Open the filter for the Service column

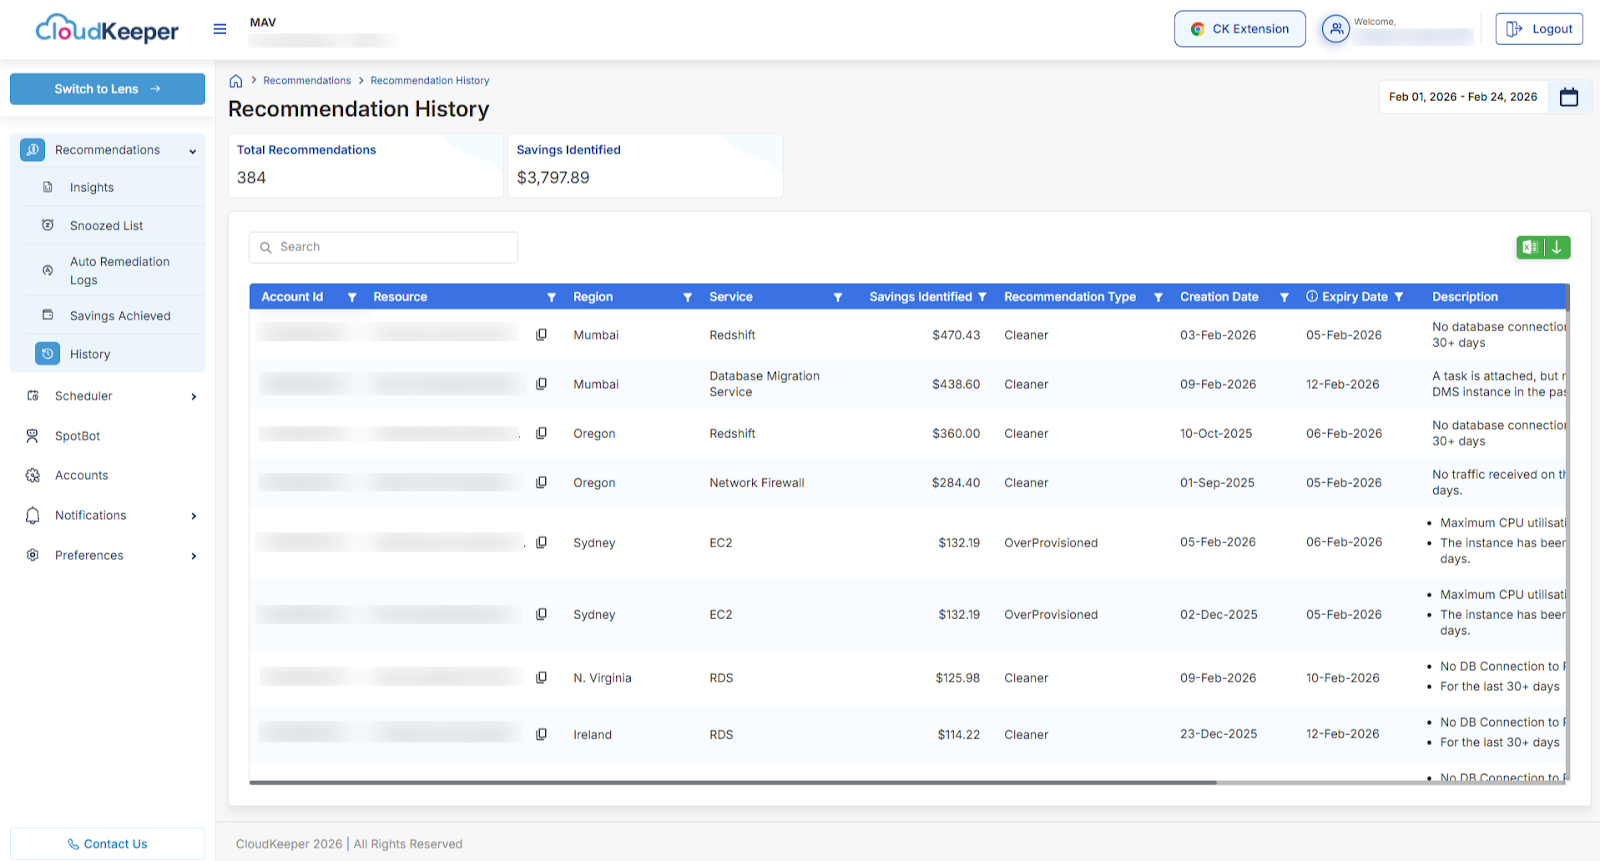tap(837, 297)
